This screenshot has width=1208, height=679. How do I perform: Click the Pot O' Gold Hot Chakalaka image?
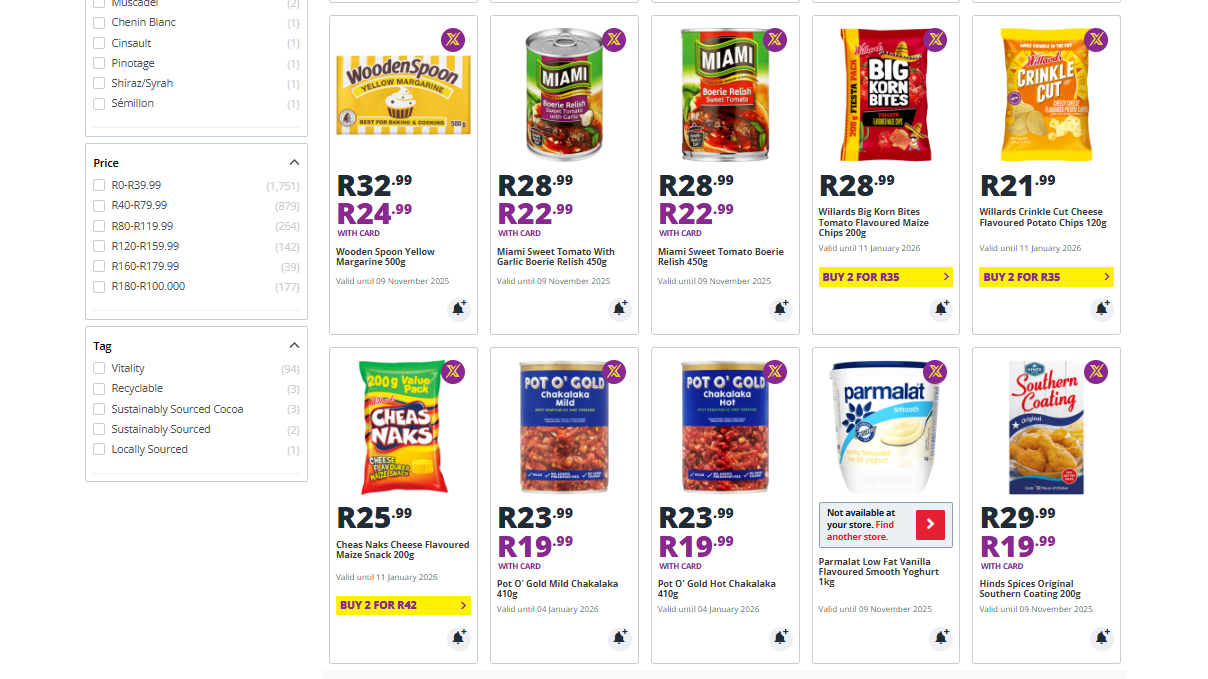point(724,427)
